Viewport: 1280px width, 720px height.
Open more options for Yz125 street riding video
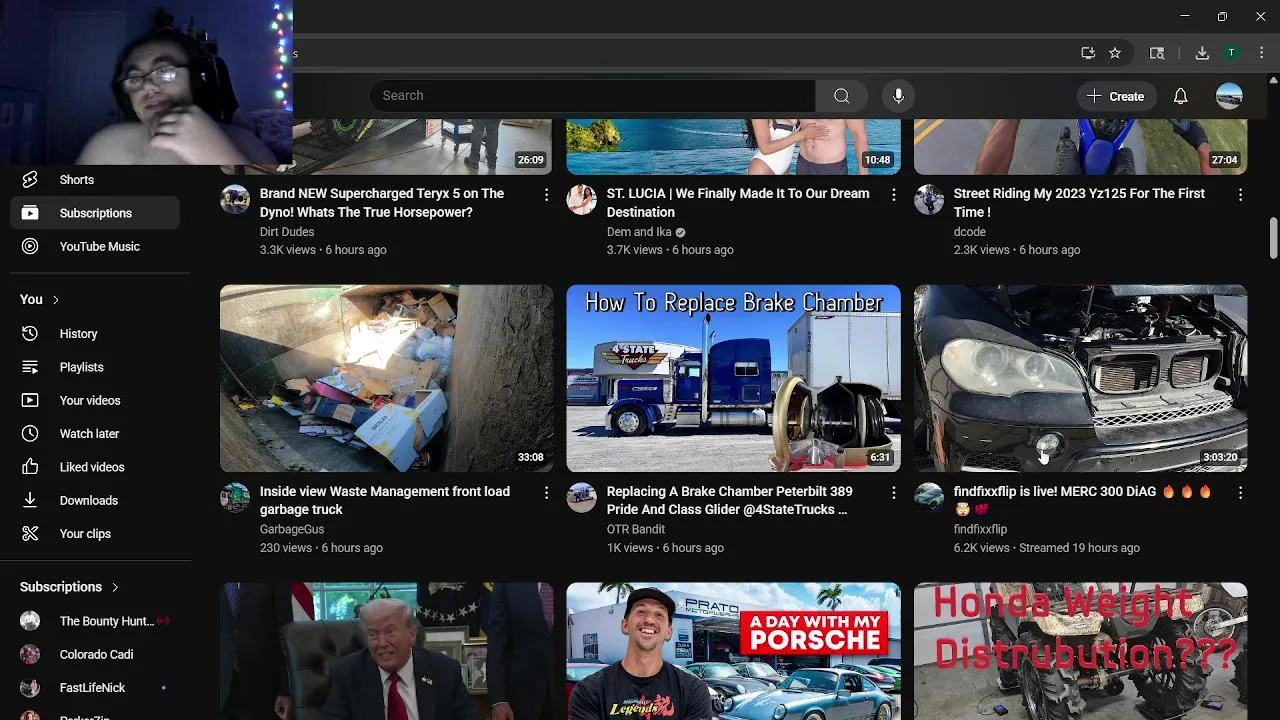pyautogui.click(x=1240, y=195)
